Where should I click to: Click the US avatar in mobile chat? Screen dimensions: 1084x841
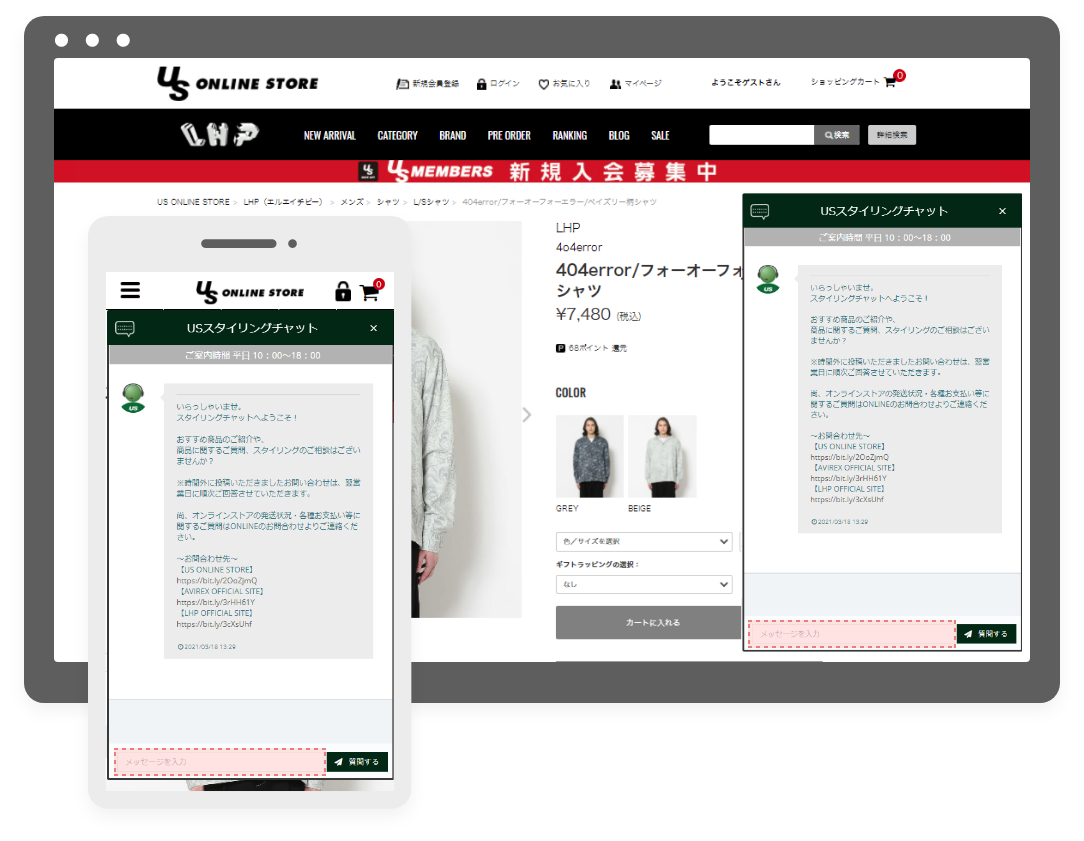point(133,399)
